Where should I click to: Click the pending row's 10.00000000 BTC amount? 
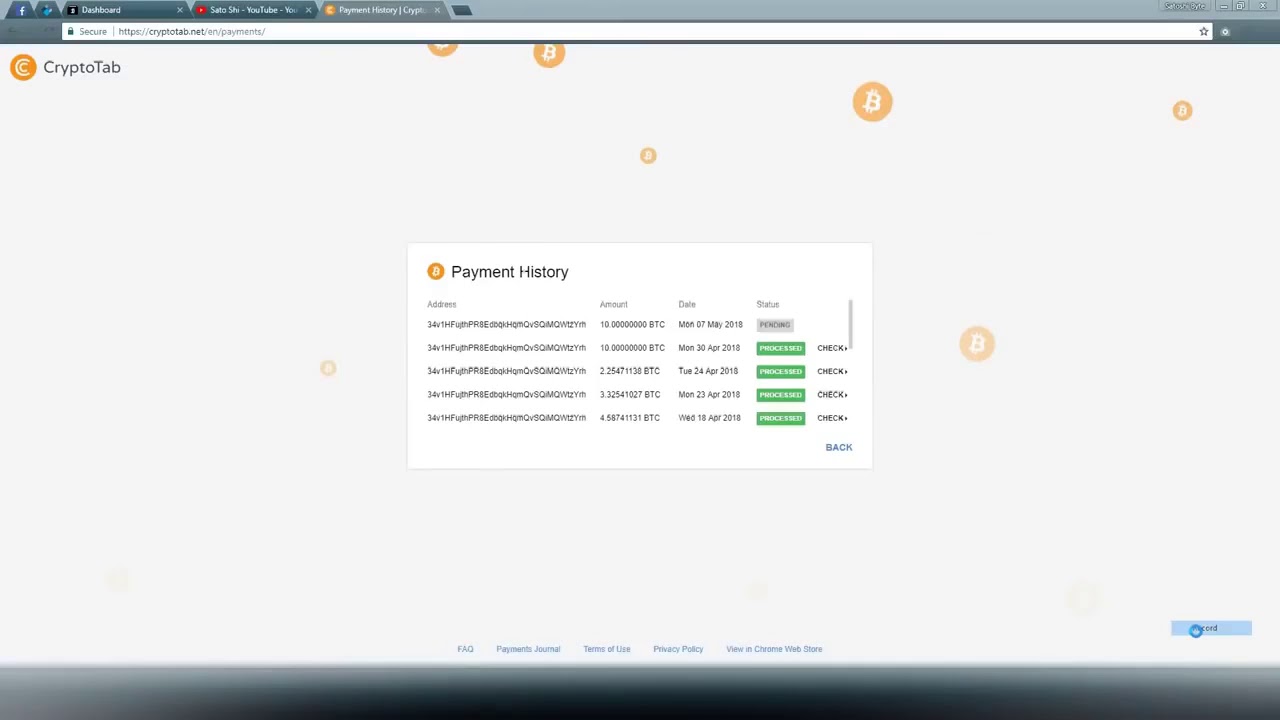point(632,325)
